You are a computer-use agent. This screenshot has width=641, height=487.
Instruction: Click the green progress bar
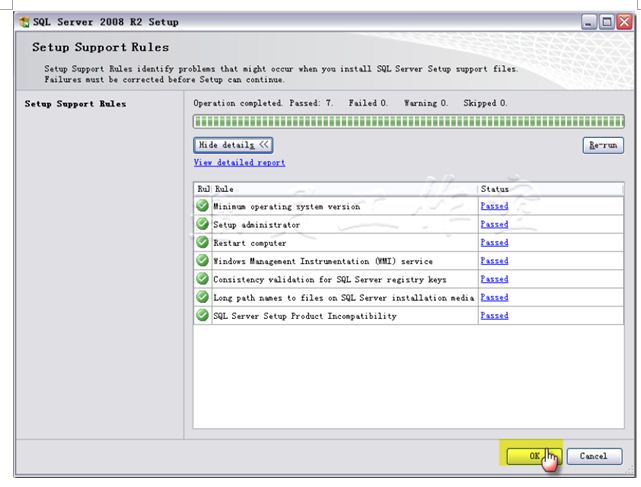pyautogui.click(x=408, y=121)
